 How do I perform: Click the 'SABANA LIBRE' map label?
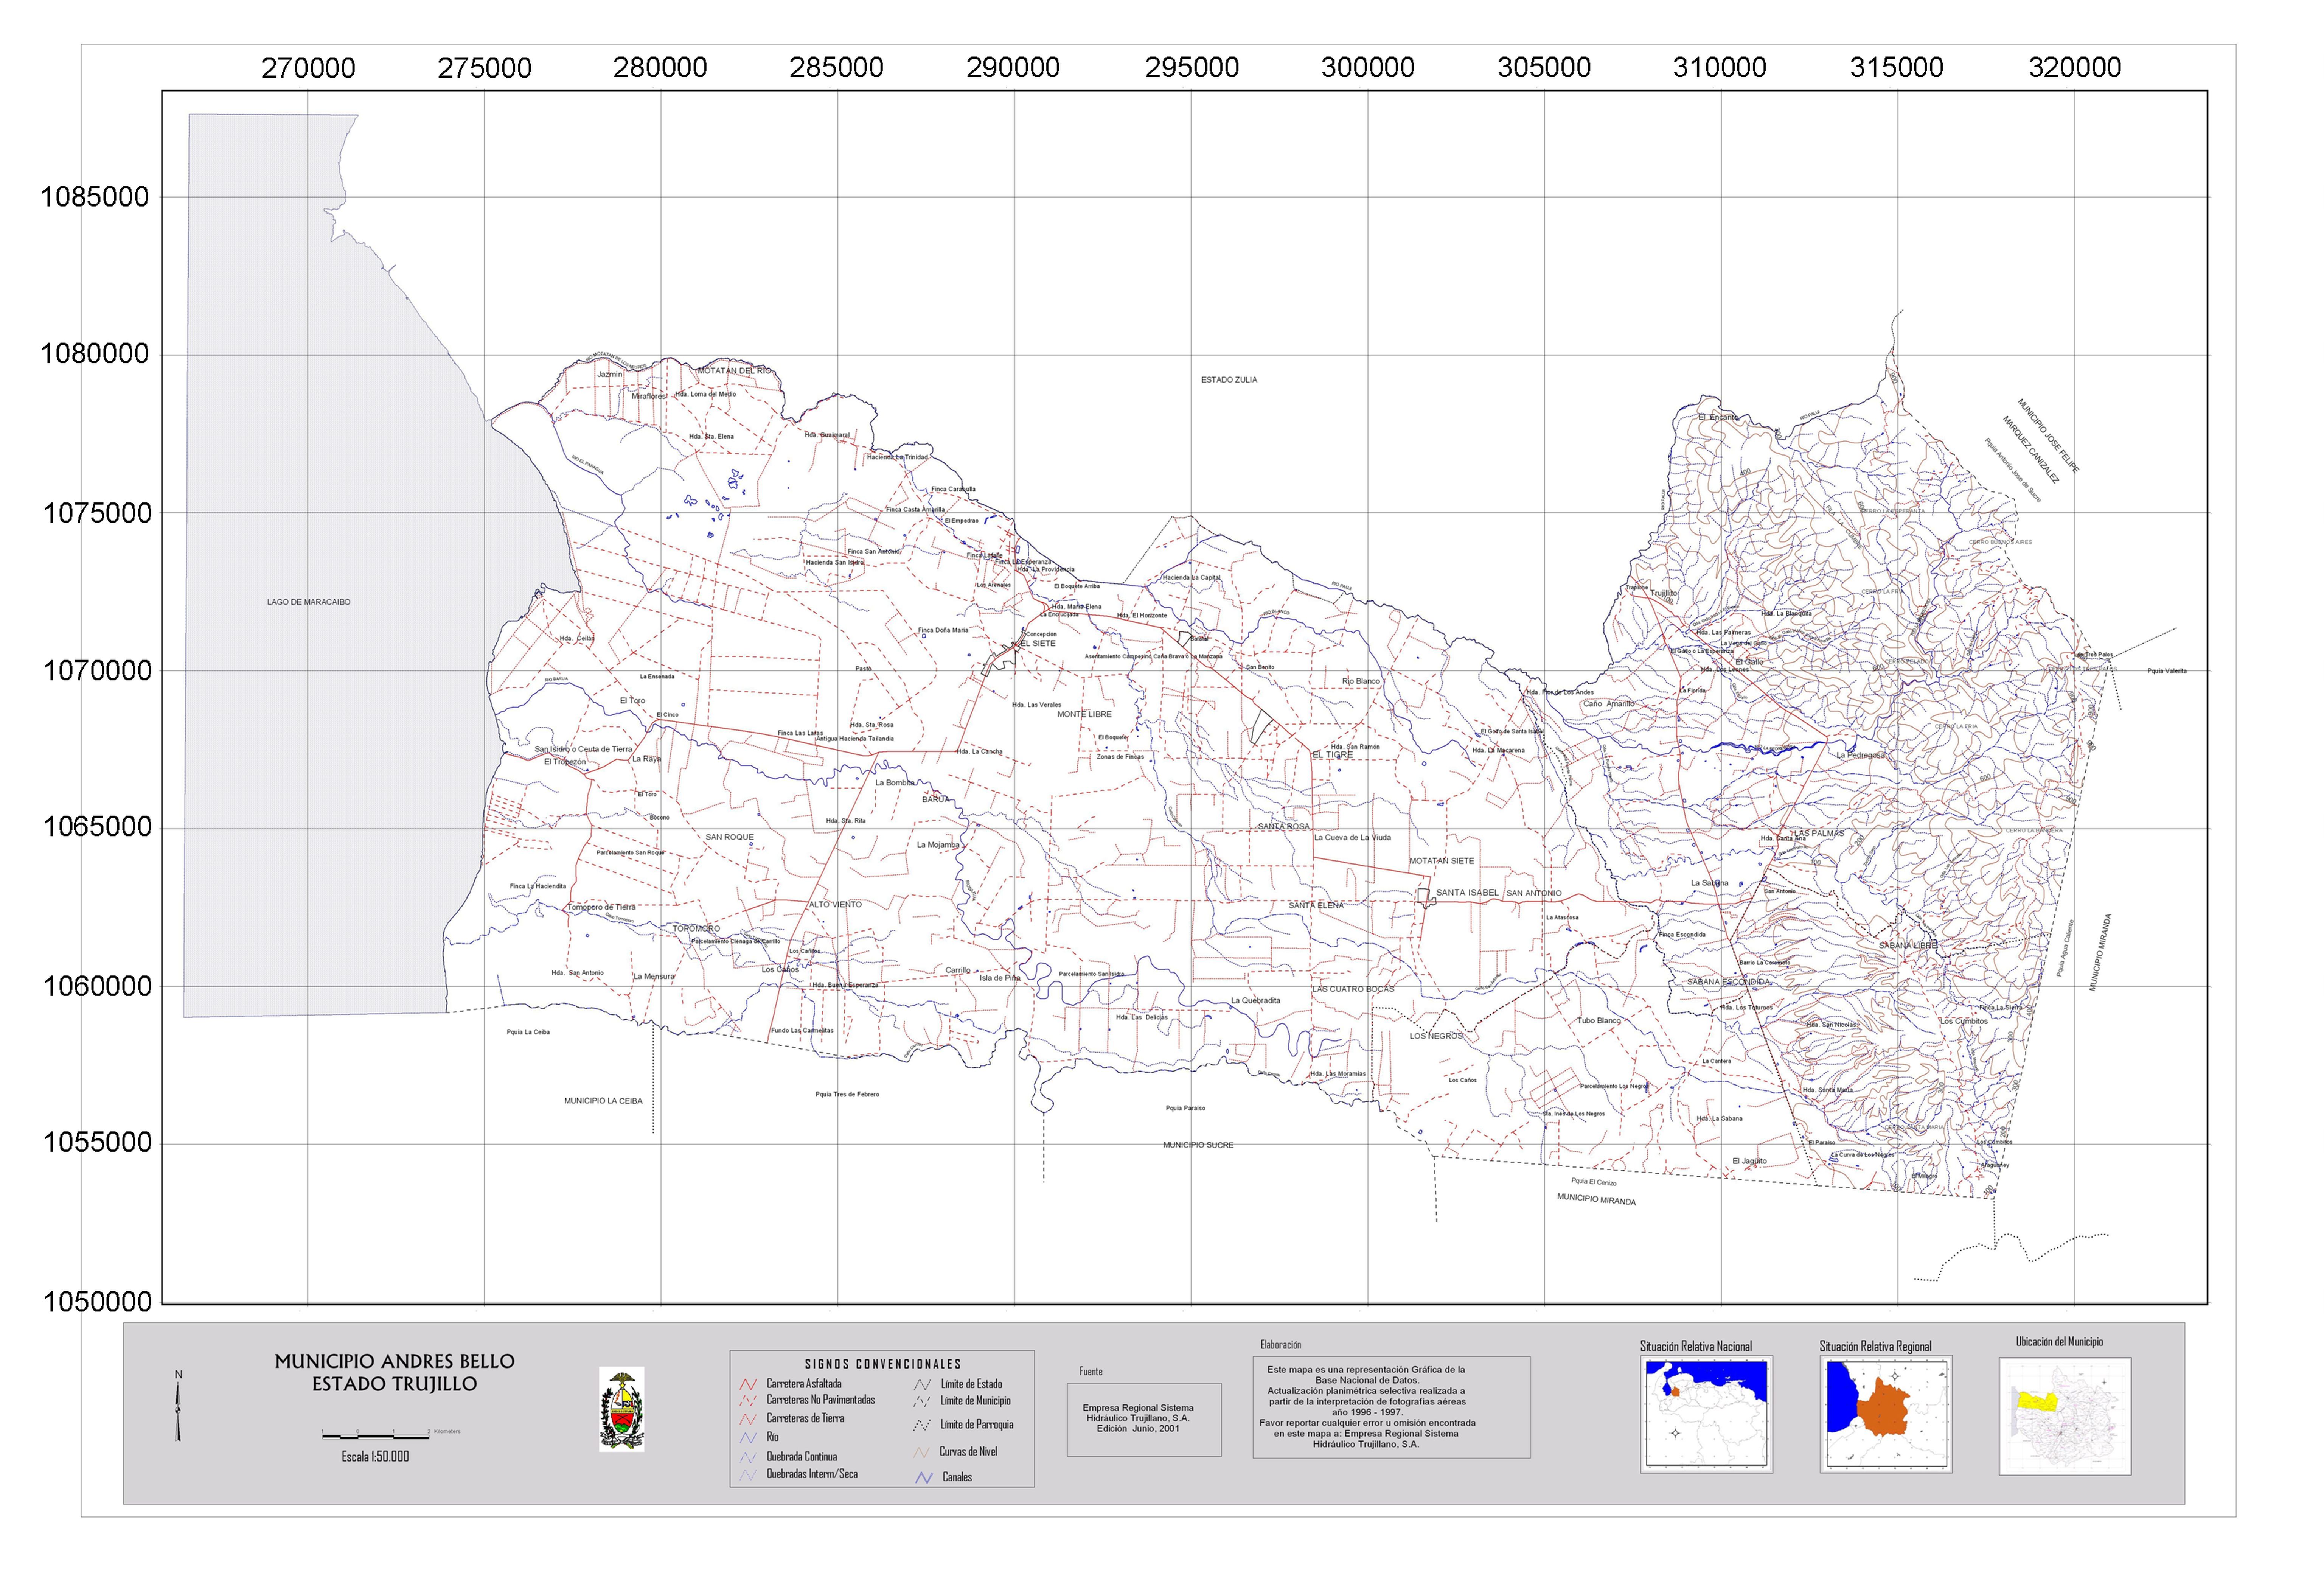click(1908, 945)
